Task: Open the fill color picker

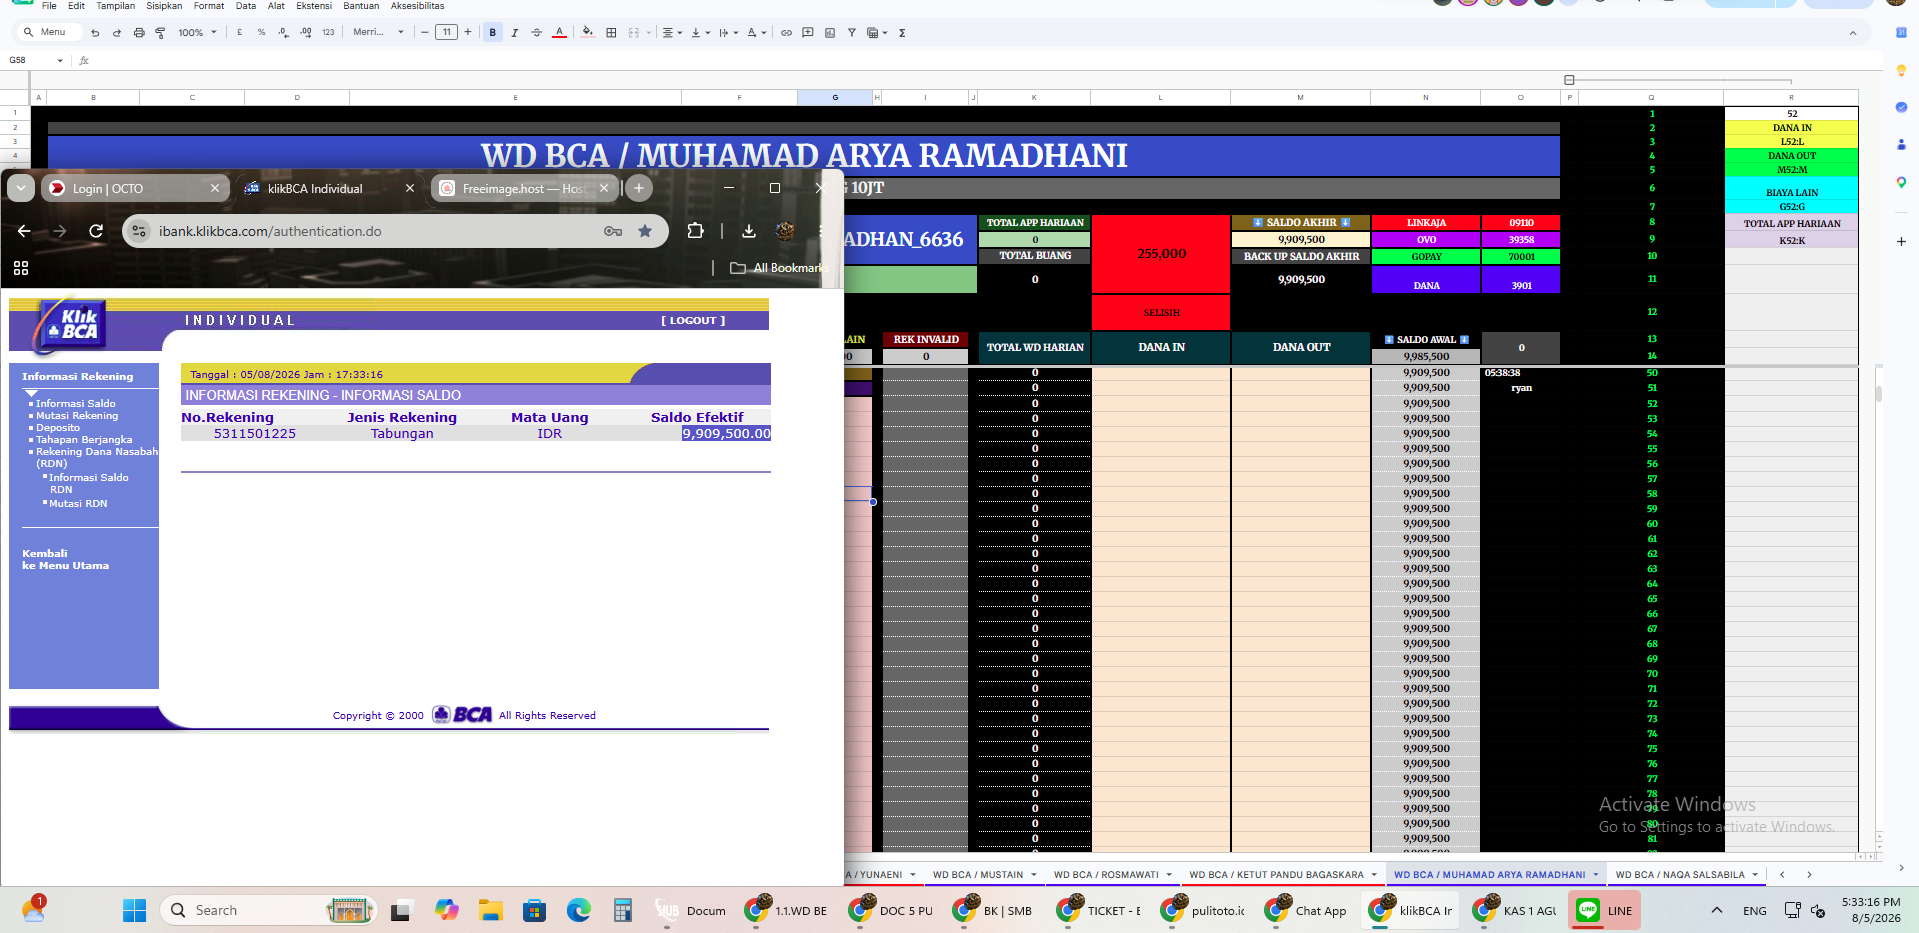Action: pos(588,33)
